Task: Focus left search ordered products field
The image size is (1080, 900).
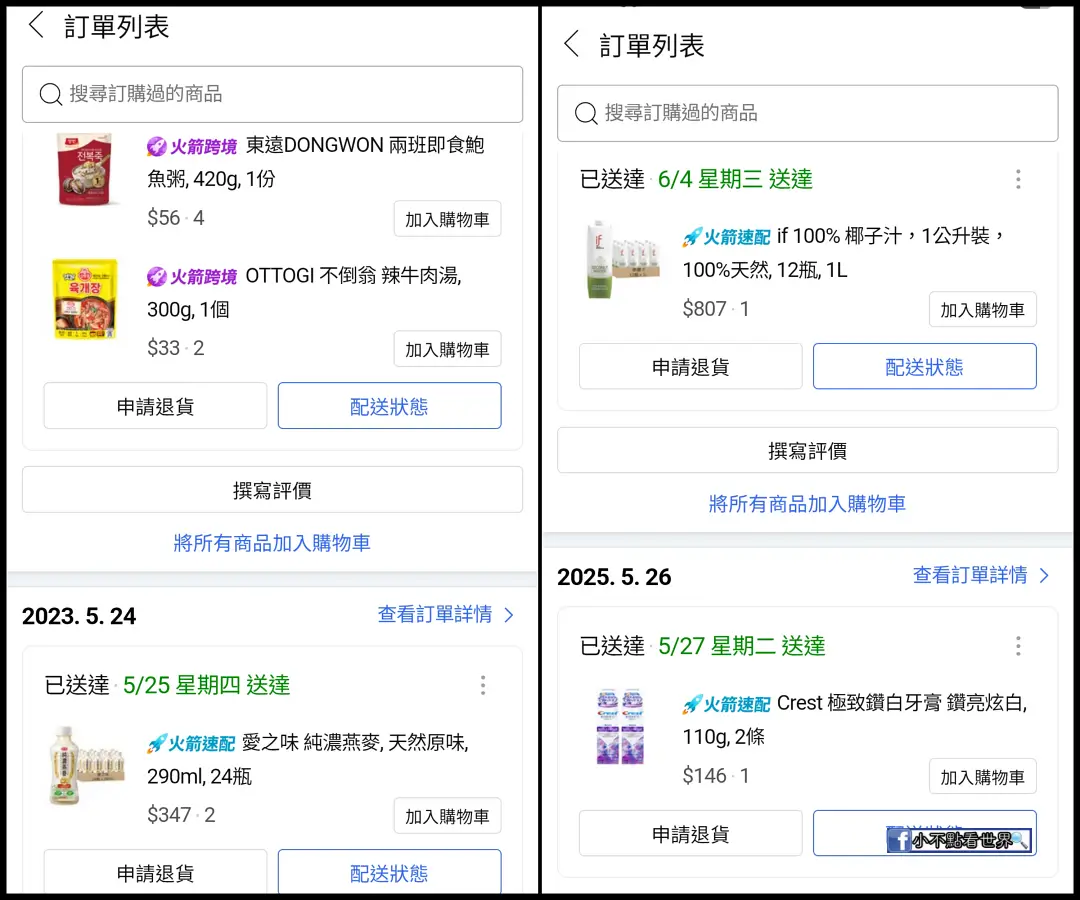Action: click(x=272, y=94)
